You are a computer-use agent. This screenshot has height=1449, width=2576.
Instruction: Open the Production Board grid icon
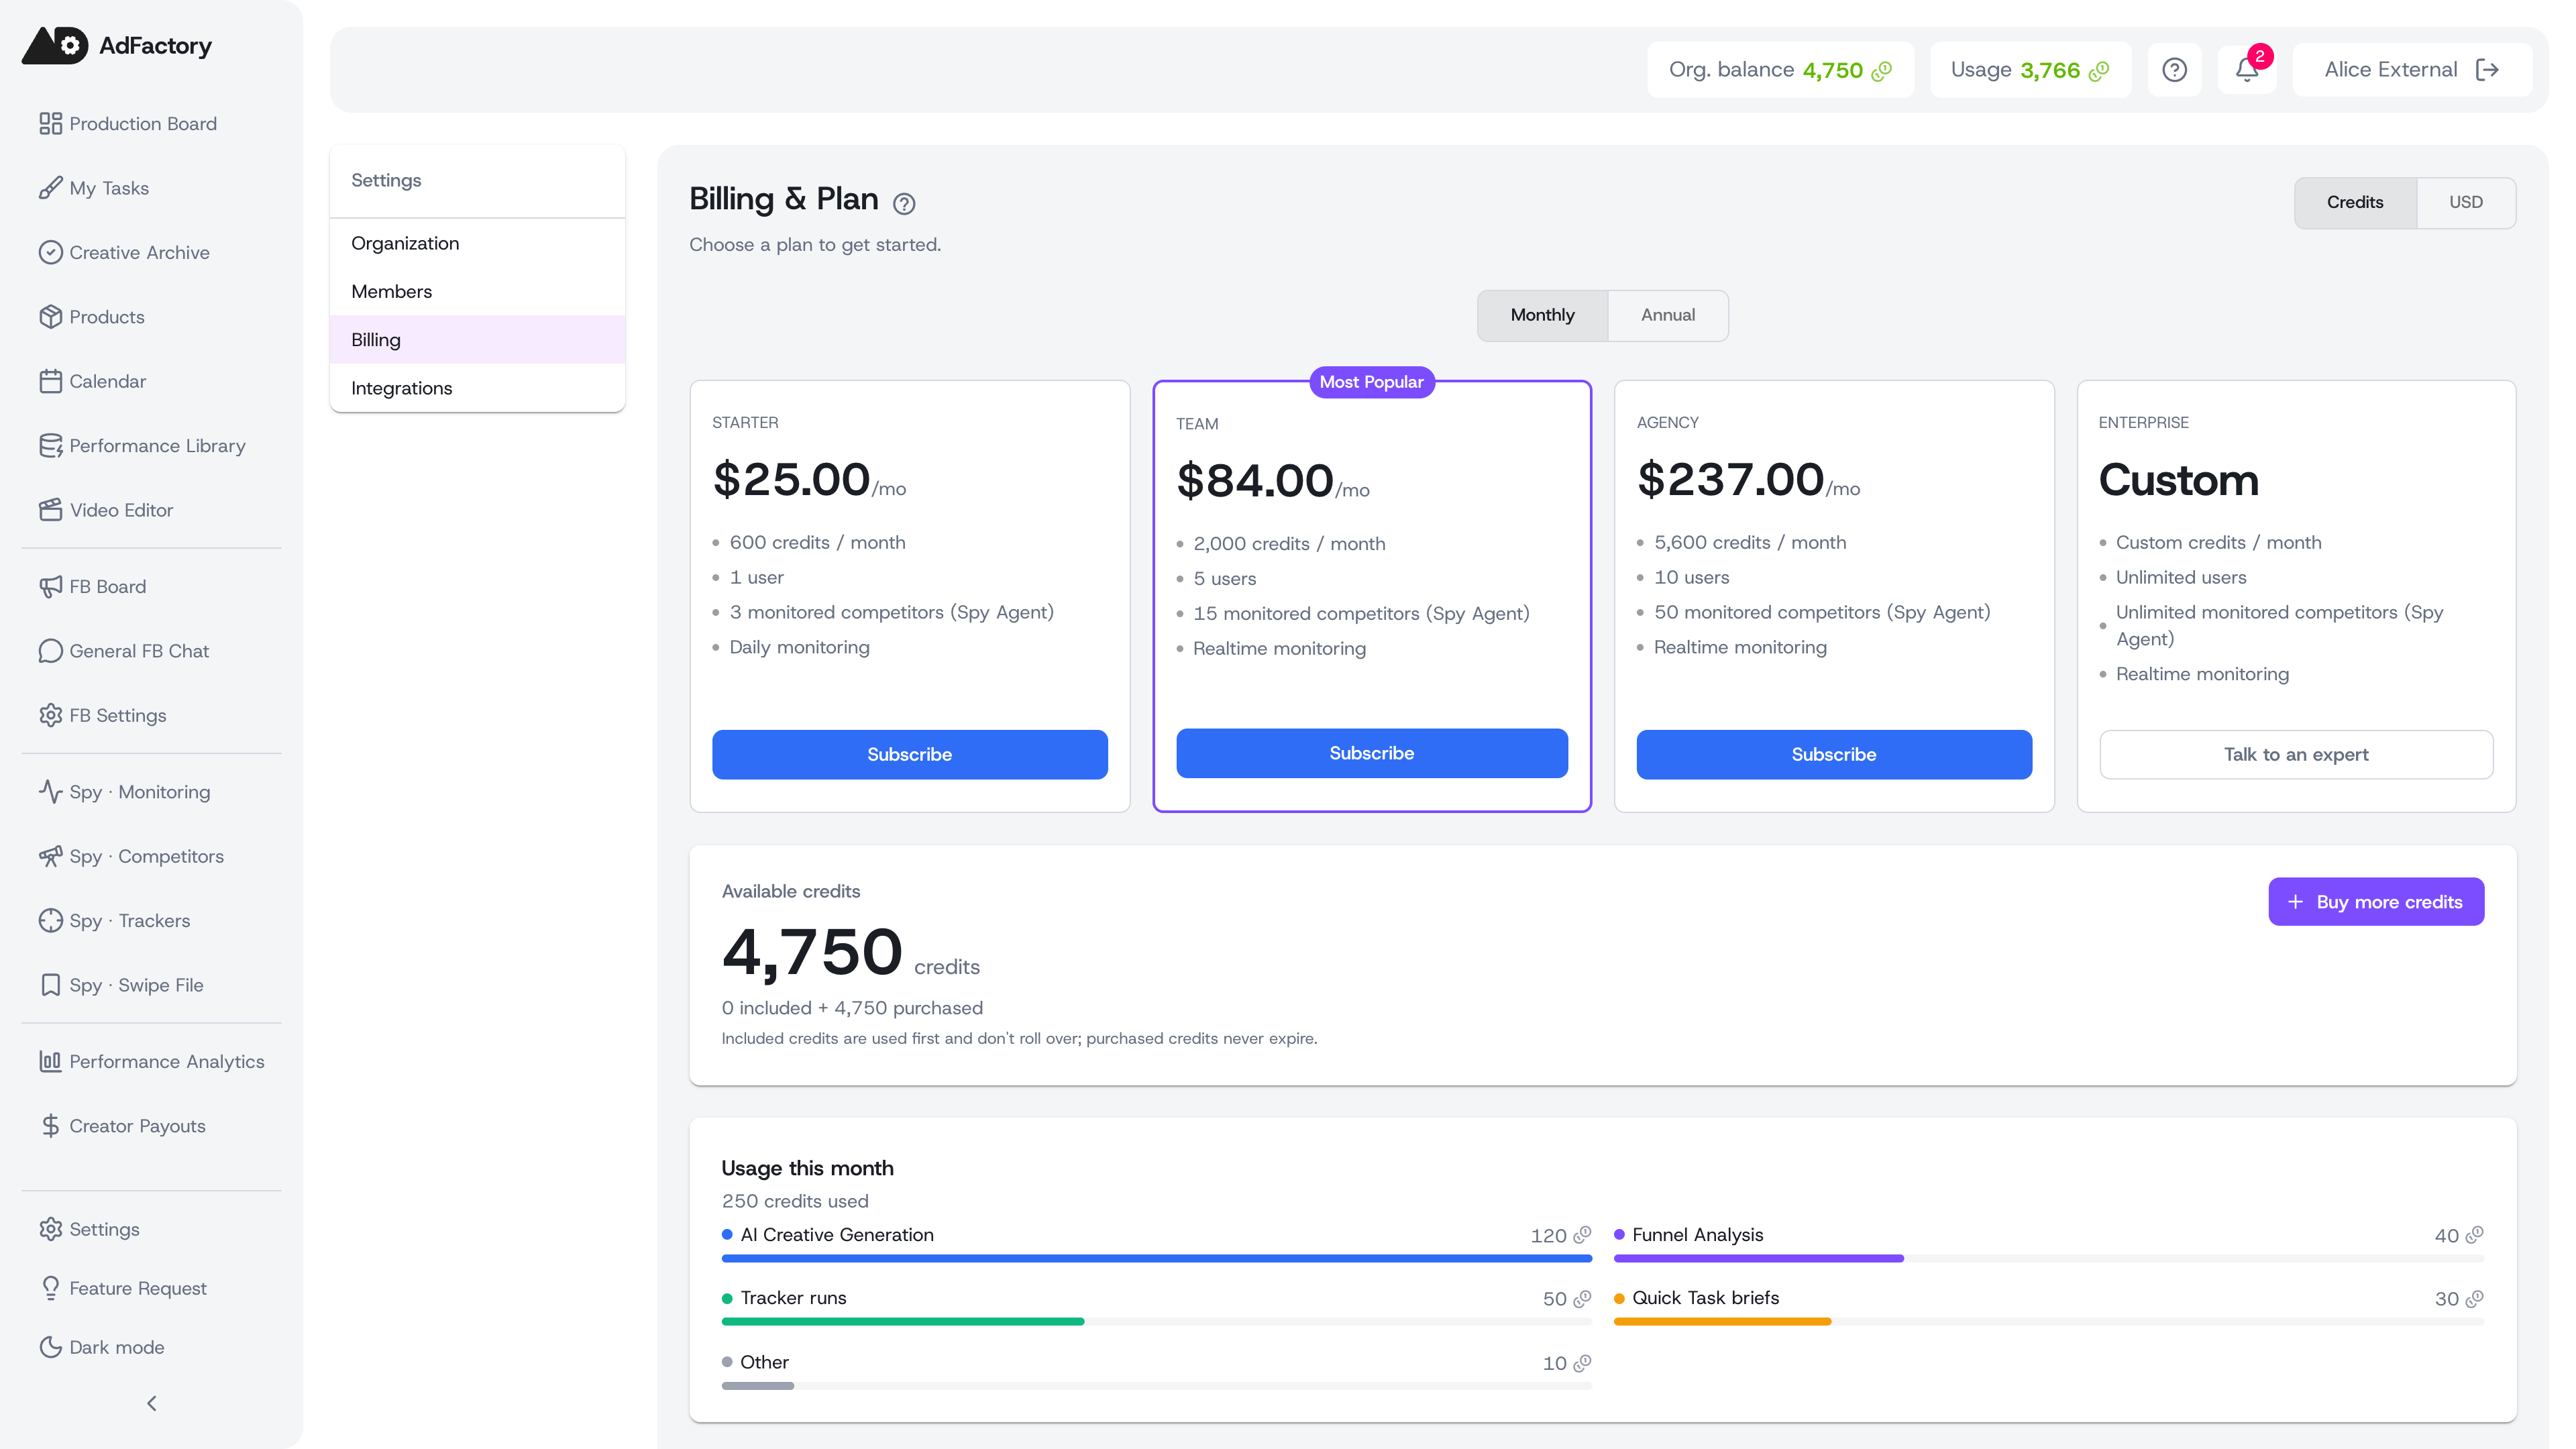[50, 123]
